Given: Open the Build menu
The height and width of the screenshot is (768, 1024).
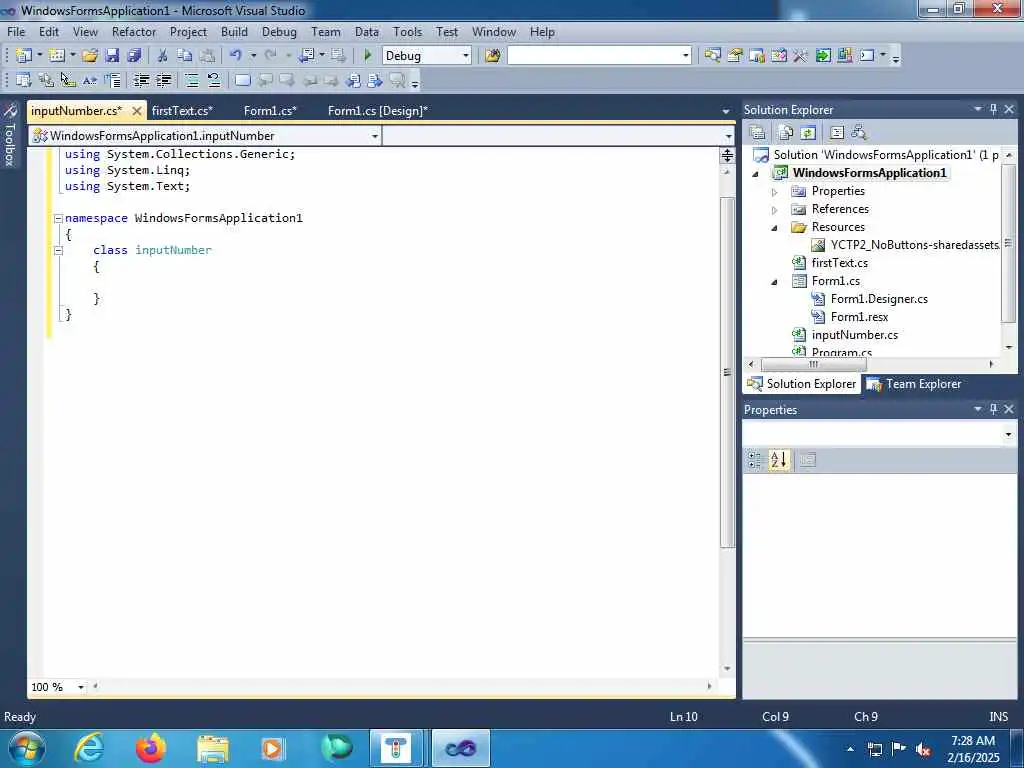Looking at the screenshot, I should tap(234, 31).
